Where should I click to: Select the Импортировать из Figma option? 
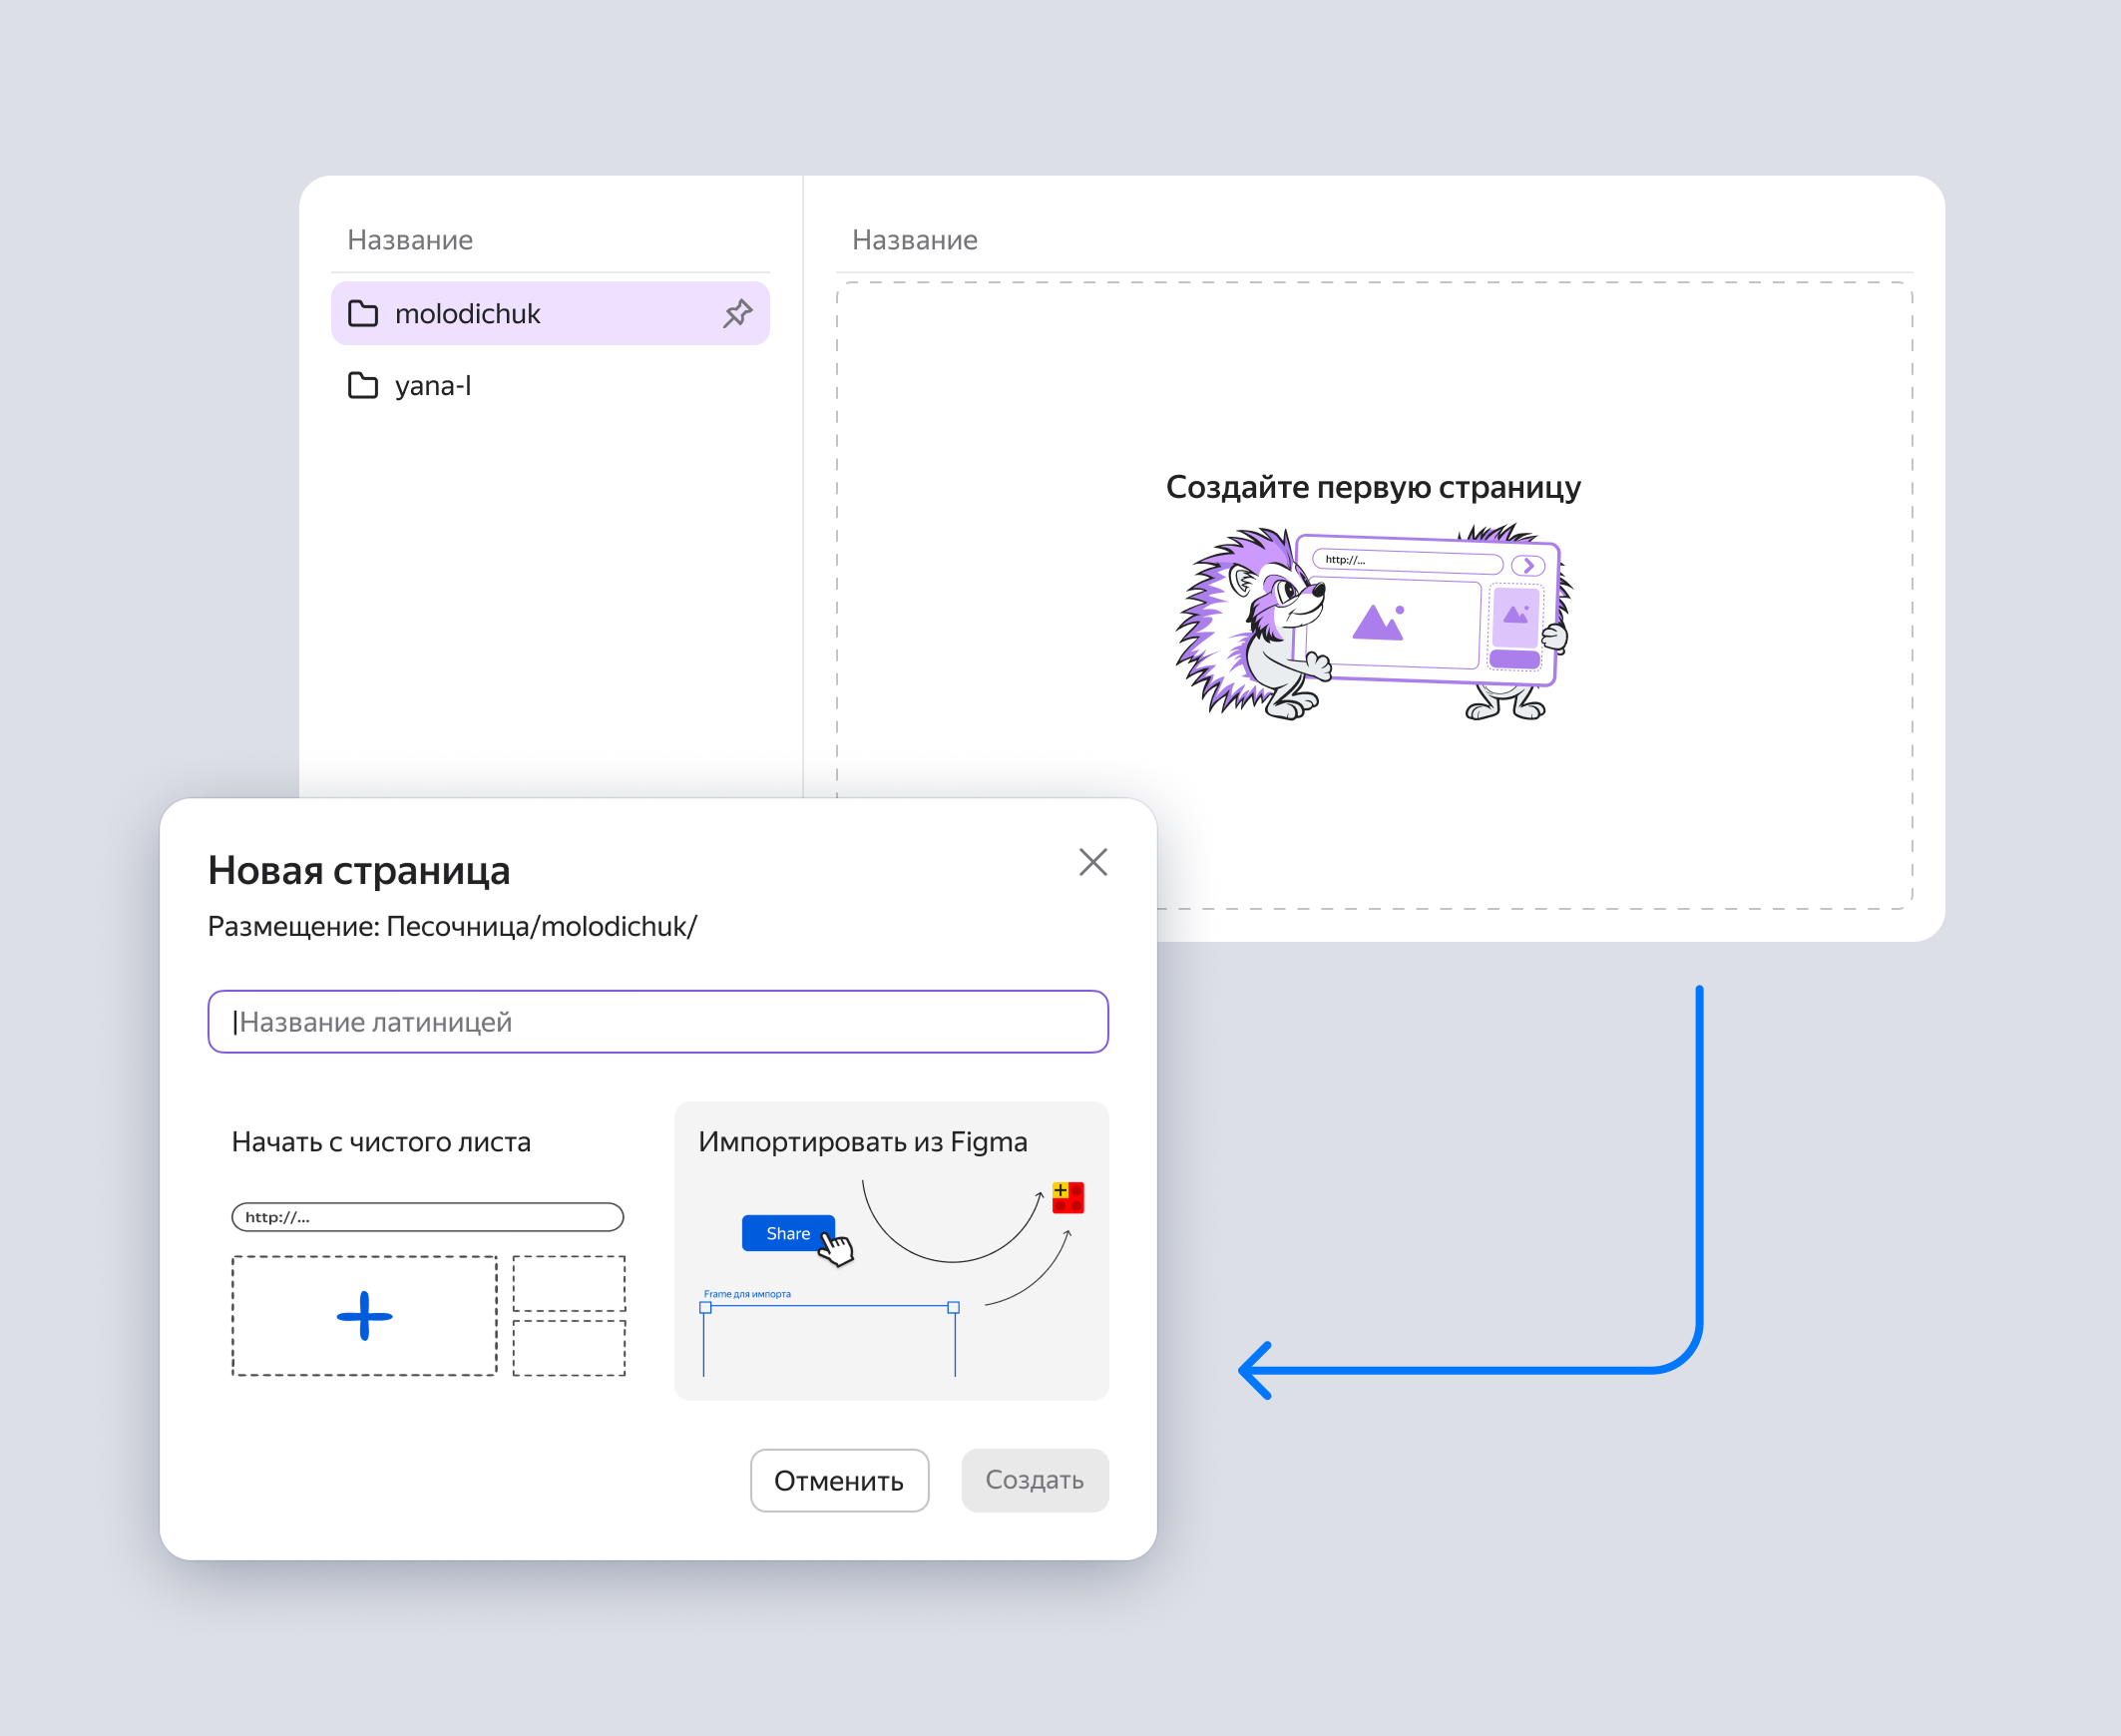891,1251
